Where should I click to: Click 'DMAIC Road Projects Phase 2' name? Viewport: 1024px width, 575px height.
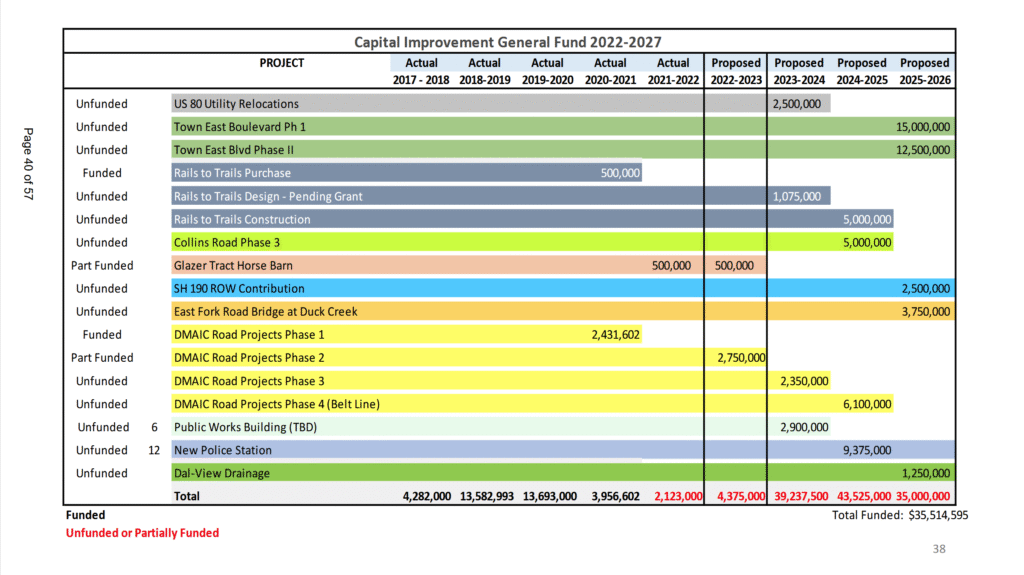[249, 357]
